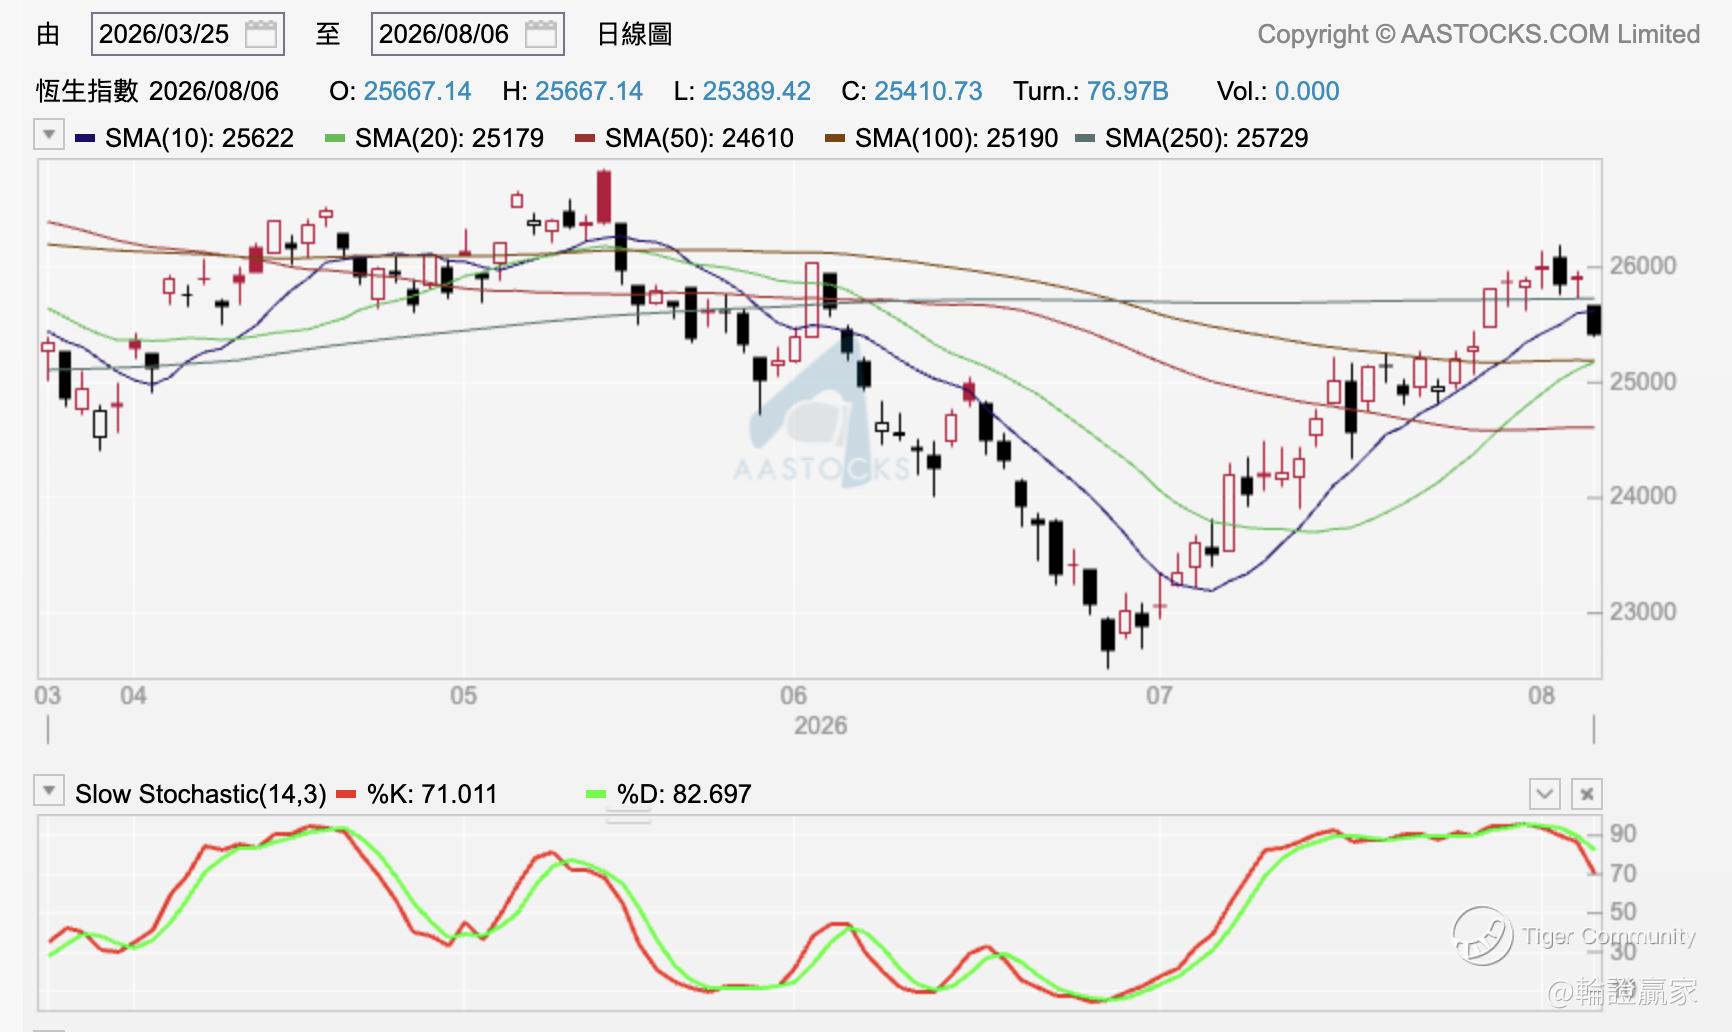Viewport: 1732px width, 1032px height.
Task: Select the SMA(20): 25179 legend text
Action: [449, 138]
